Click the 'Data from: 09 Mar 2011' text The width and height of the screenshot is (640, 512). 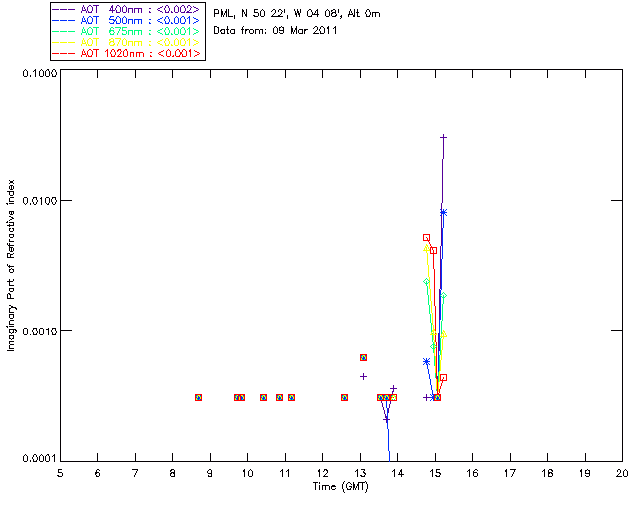coord(275,31)
